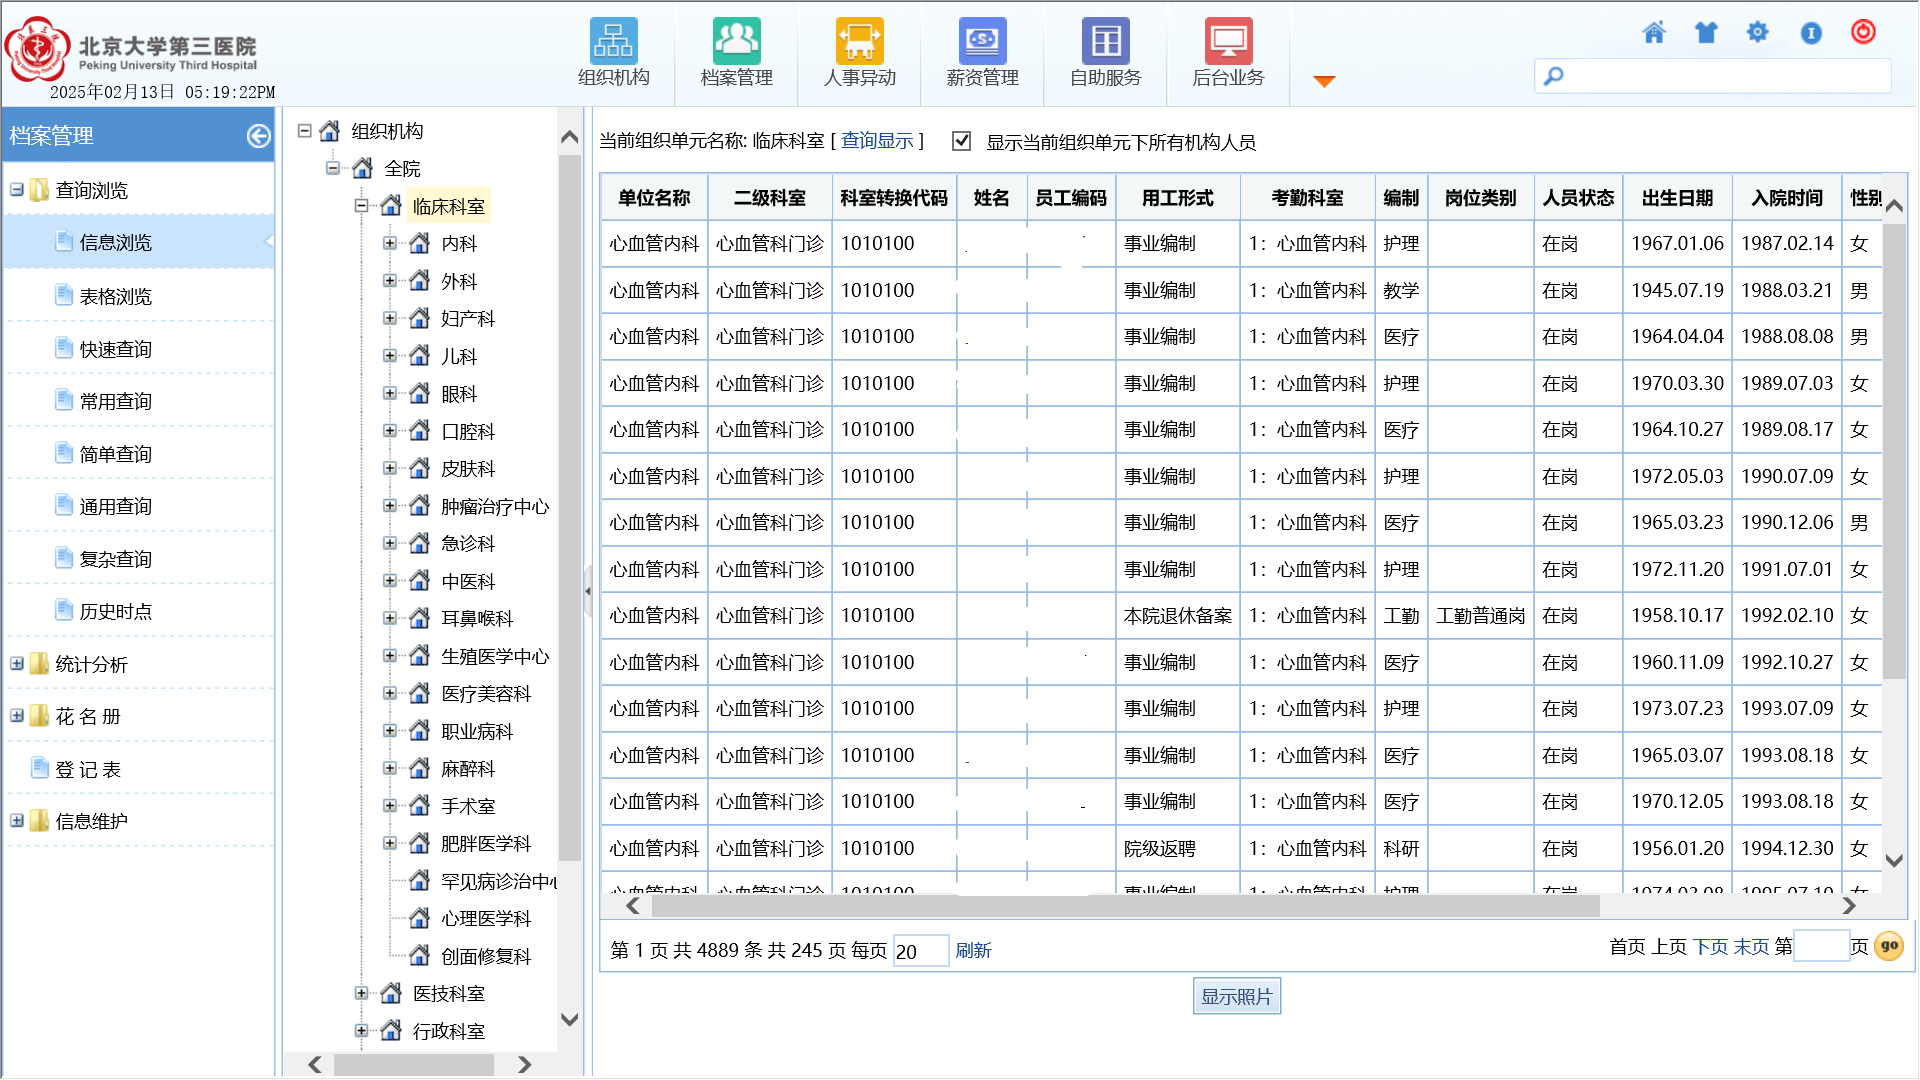Open the 档案管理 module icon
Image resolution: width=1920 pixels, height=1080 pixels.
pyautogui.click(x=736, y=42)
